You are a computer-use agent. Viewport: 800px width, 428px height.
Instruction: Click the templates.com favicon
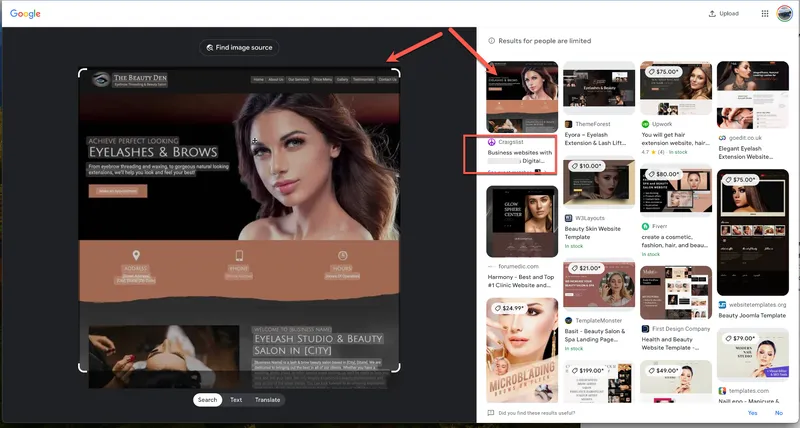[x=722, y=391]
